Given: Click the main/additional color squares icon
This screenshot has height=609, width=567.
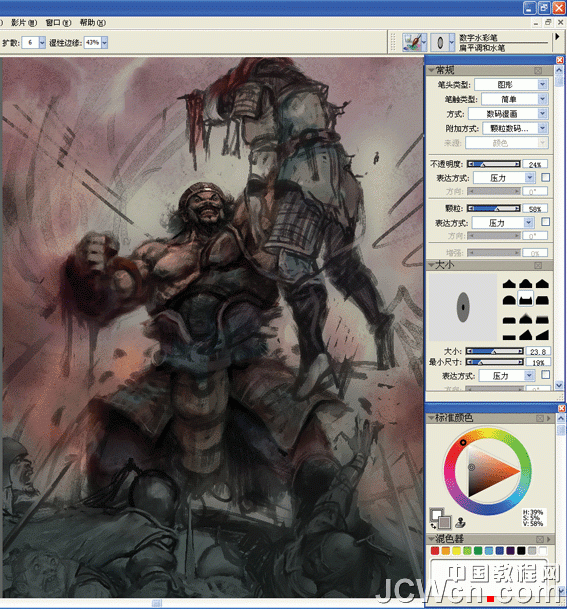Looking at the screenshot, I should (x=440, y=519).
